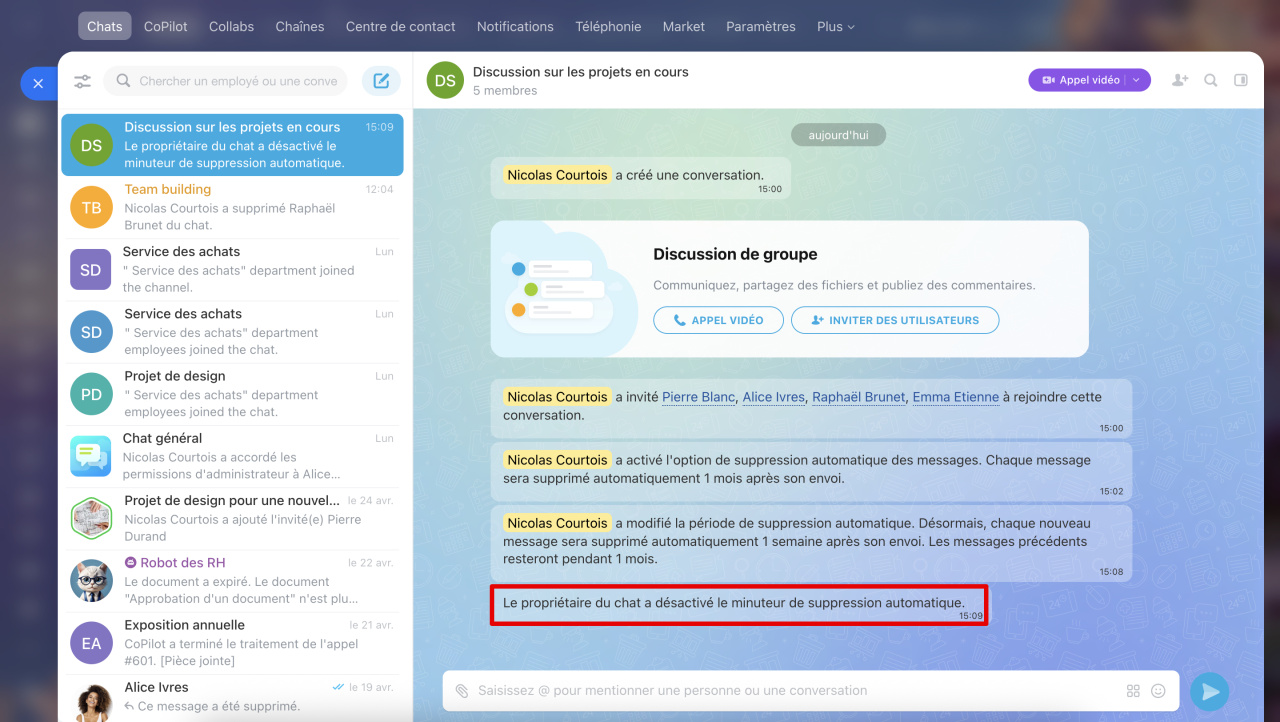Click in the message input field
This screenshot has height=722, width=1280.
tap(795, 691)
